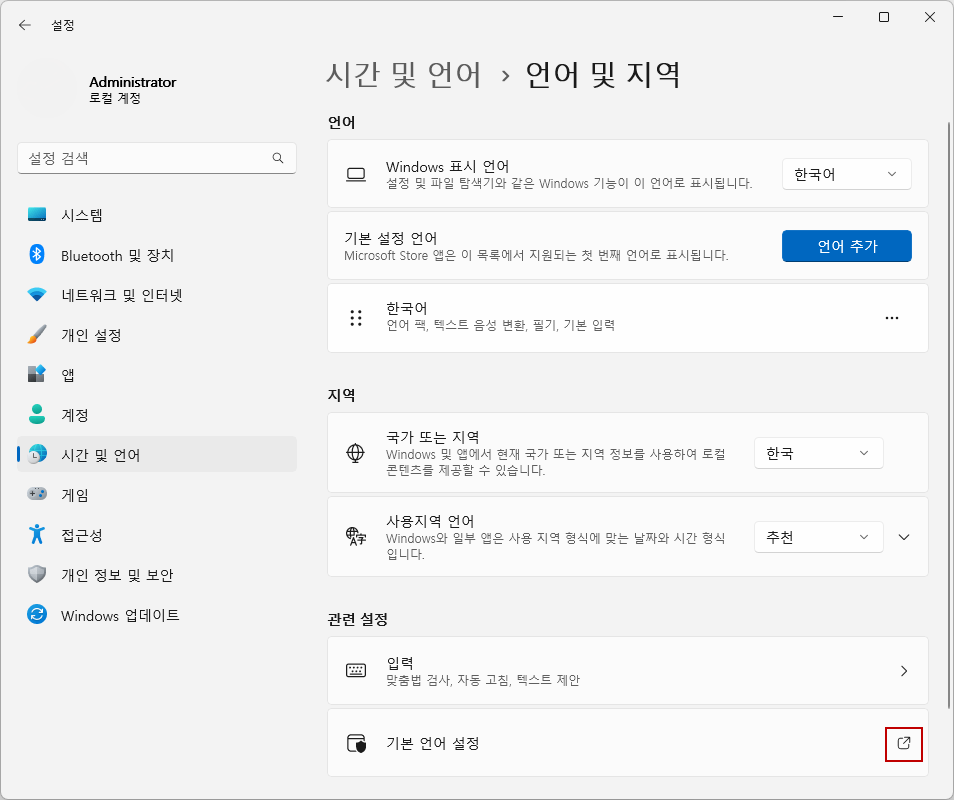Open the 입력 related settings row

[628, 670]
